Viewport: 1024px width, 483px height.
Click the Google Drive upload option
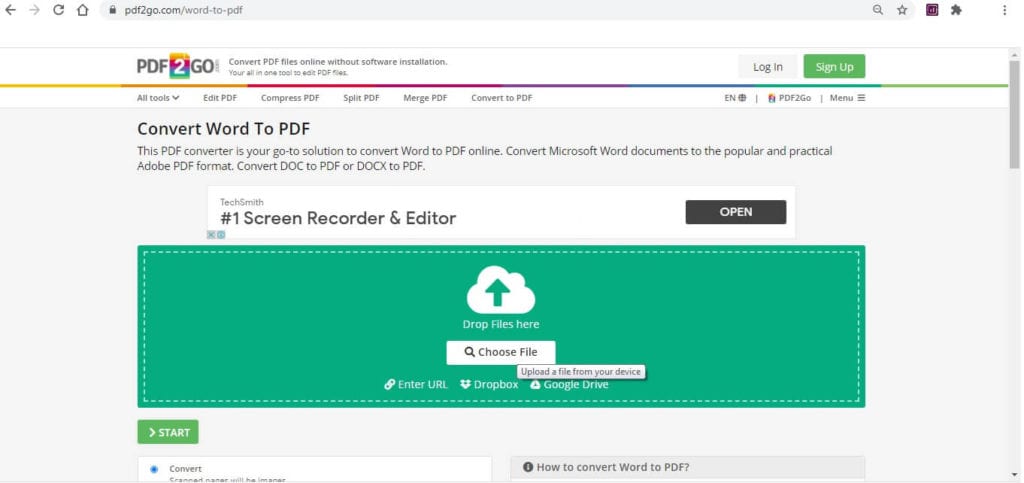569,385
